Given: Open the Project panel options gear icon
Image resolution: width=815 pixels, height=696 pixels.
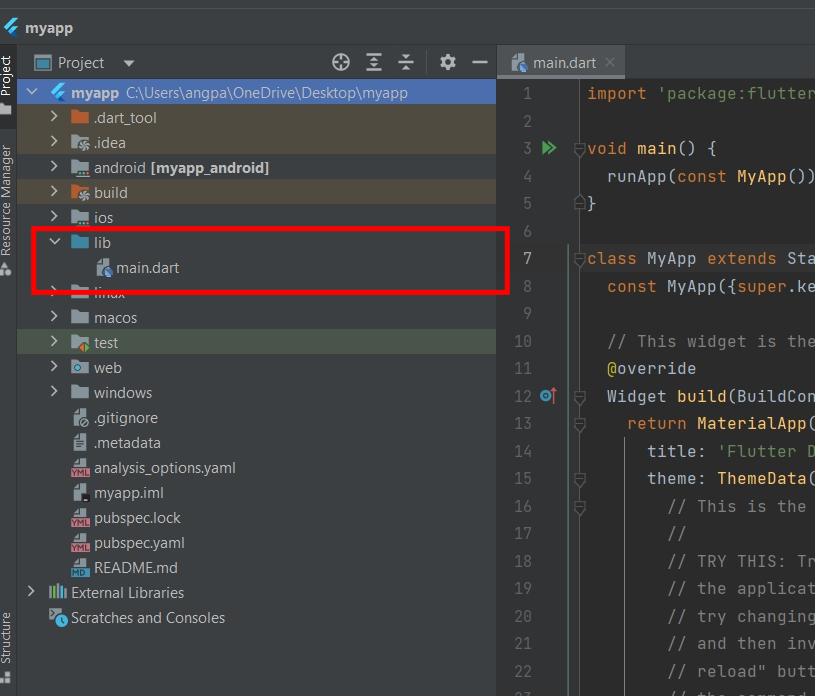Looking at the screenshot, I should [x=447, y=62].
